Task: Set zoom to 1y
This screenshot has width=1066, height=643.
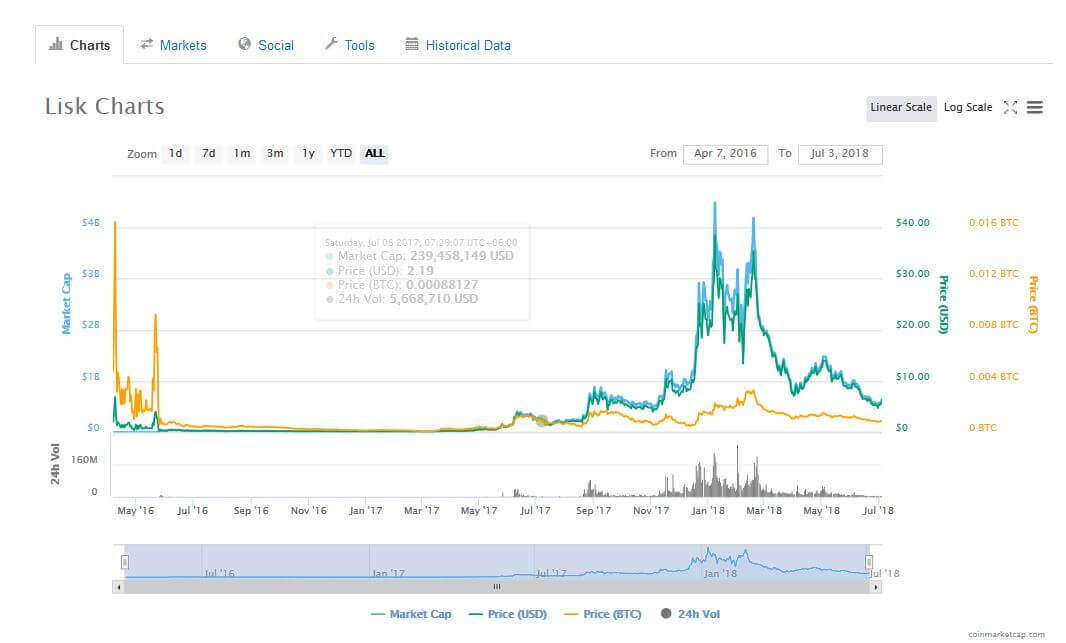Action: point(309,154)
